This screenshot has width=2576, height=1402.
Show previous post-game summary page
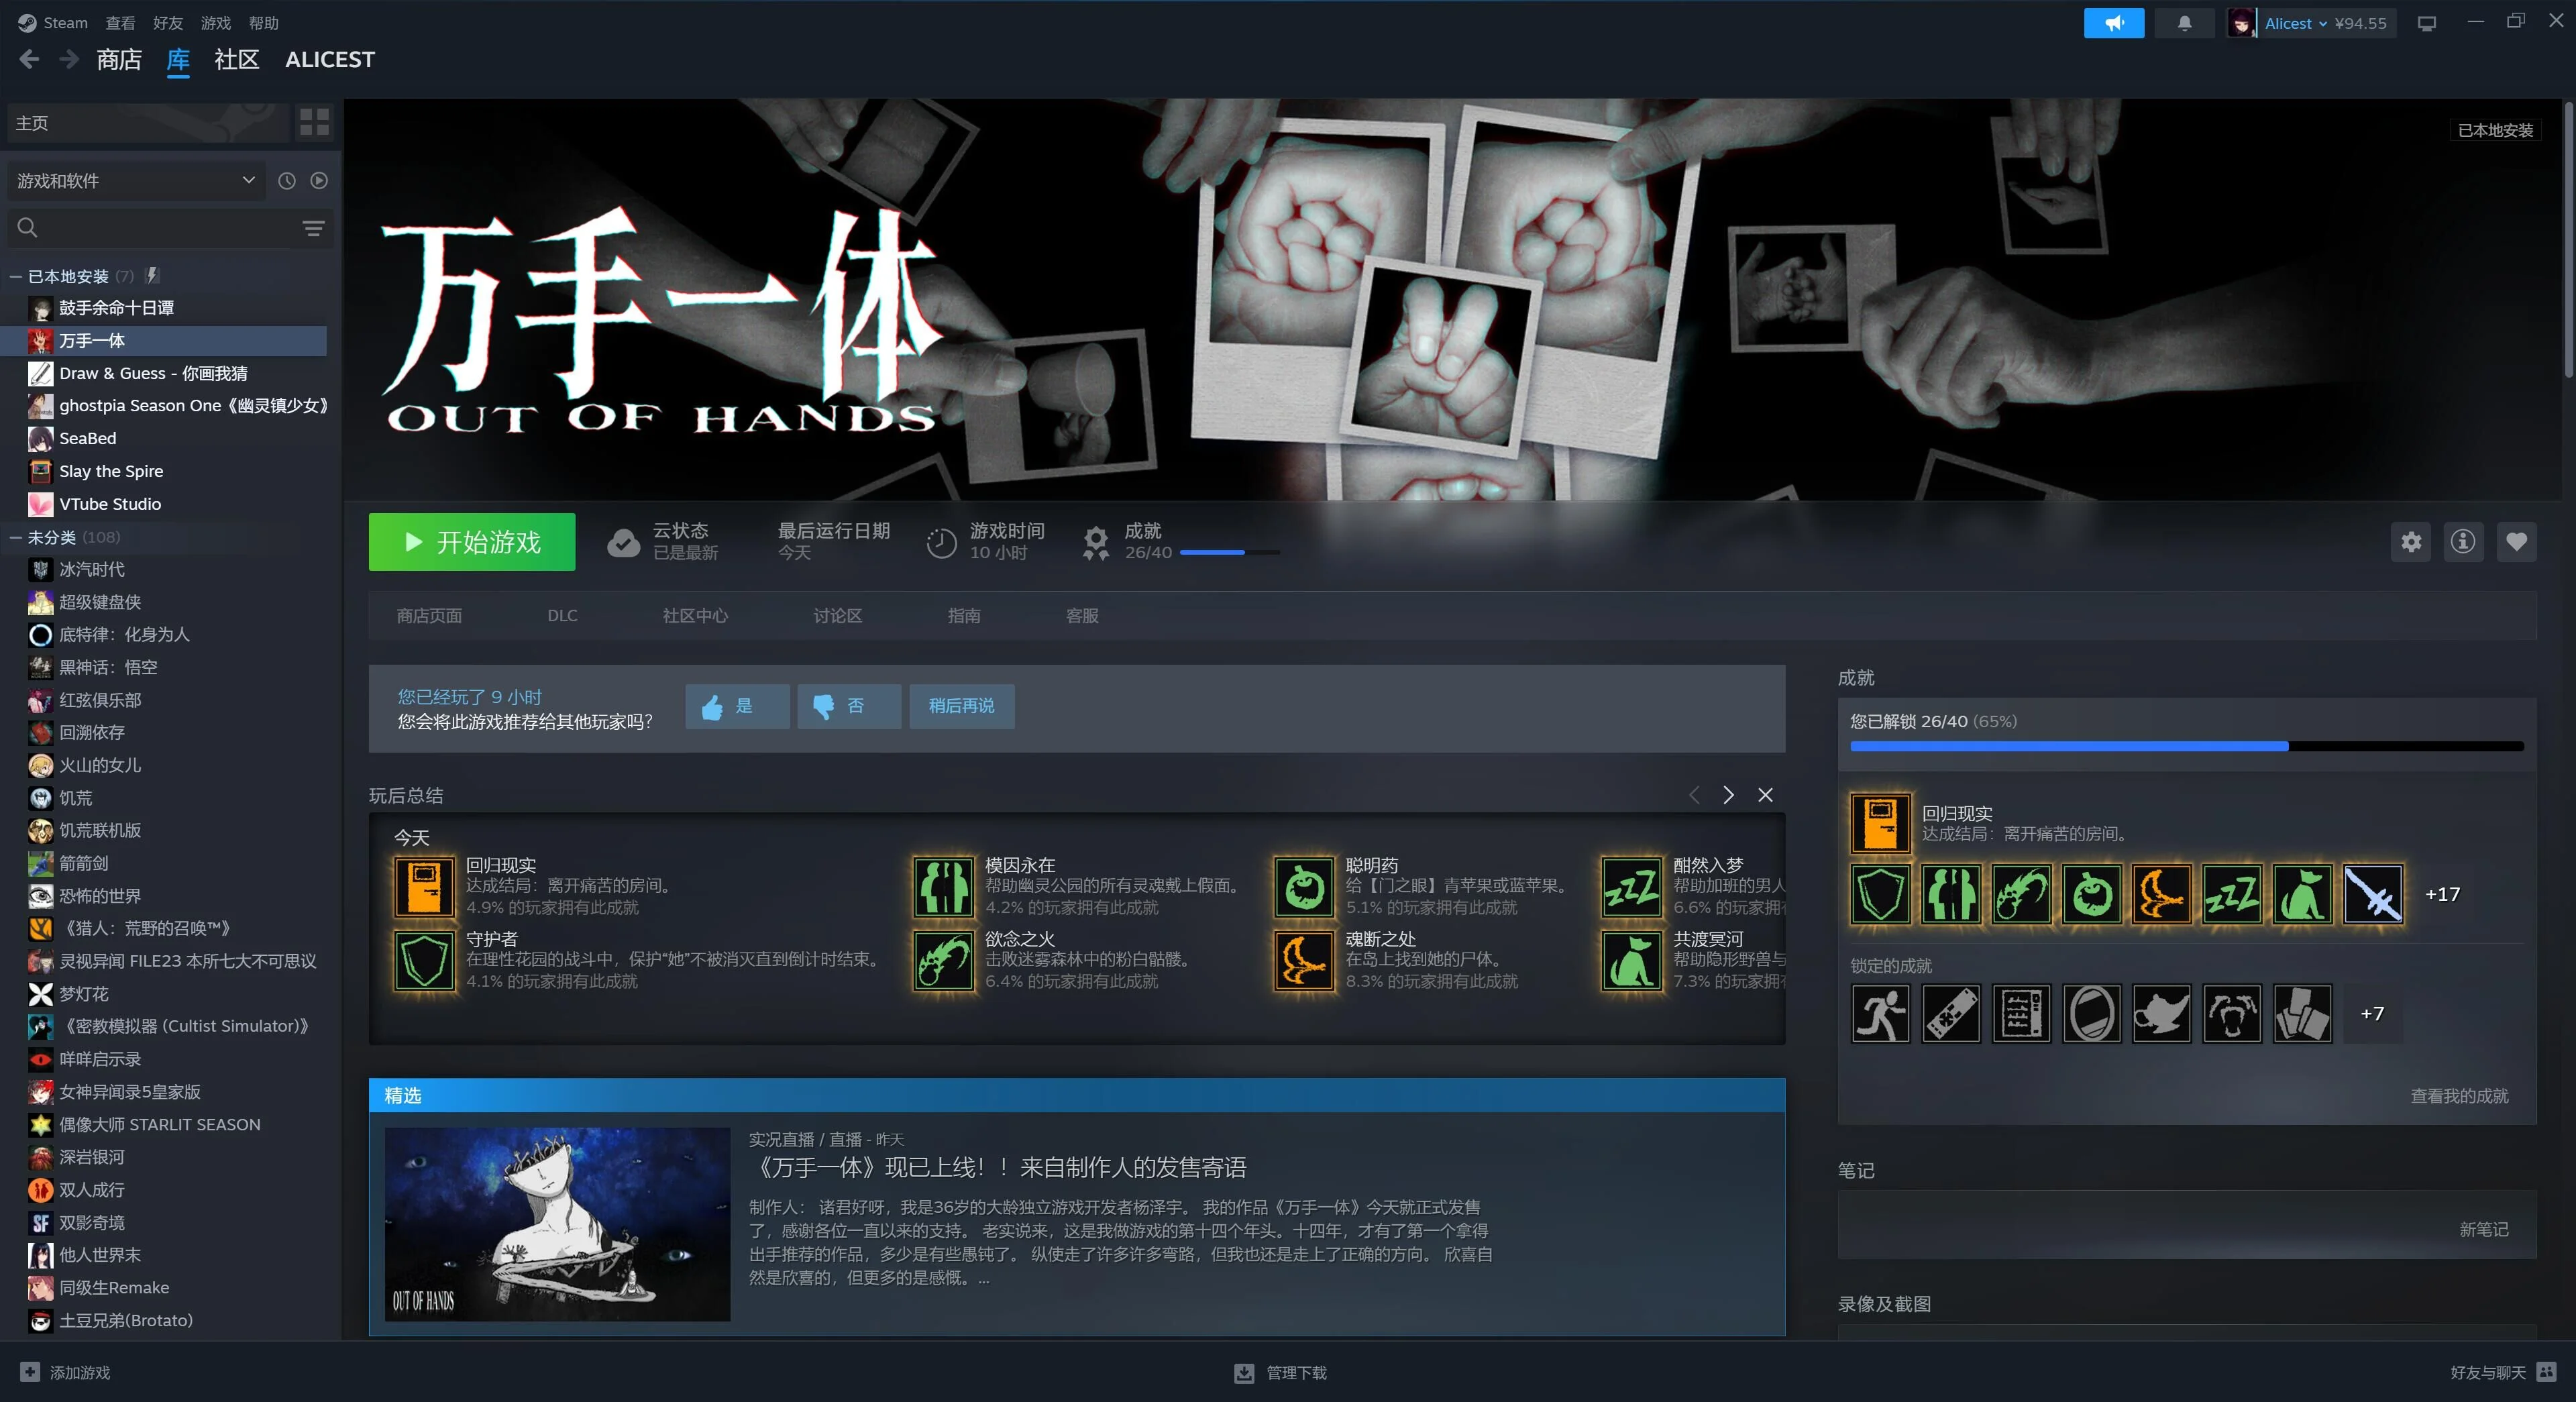[1694, 795]
